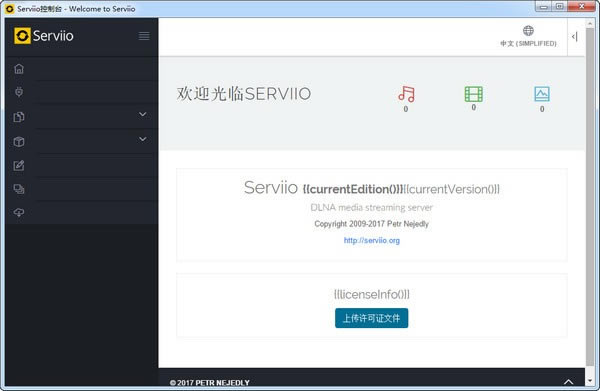This screenshot has height=391, width=600.
Task: Click the vertical scrollbar thumb
Action: 590,197
